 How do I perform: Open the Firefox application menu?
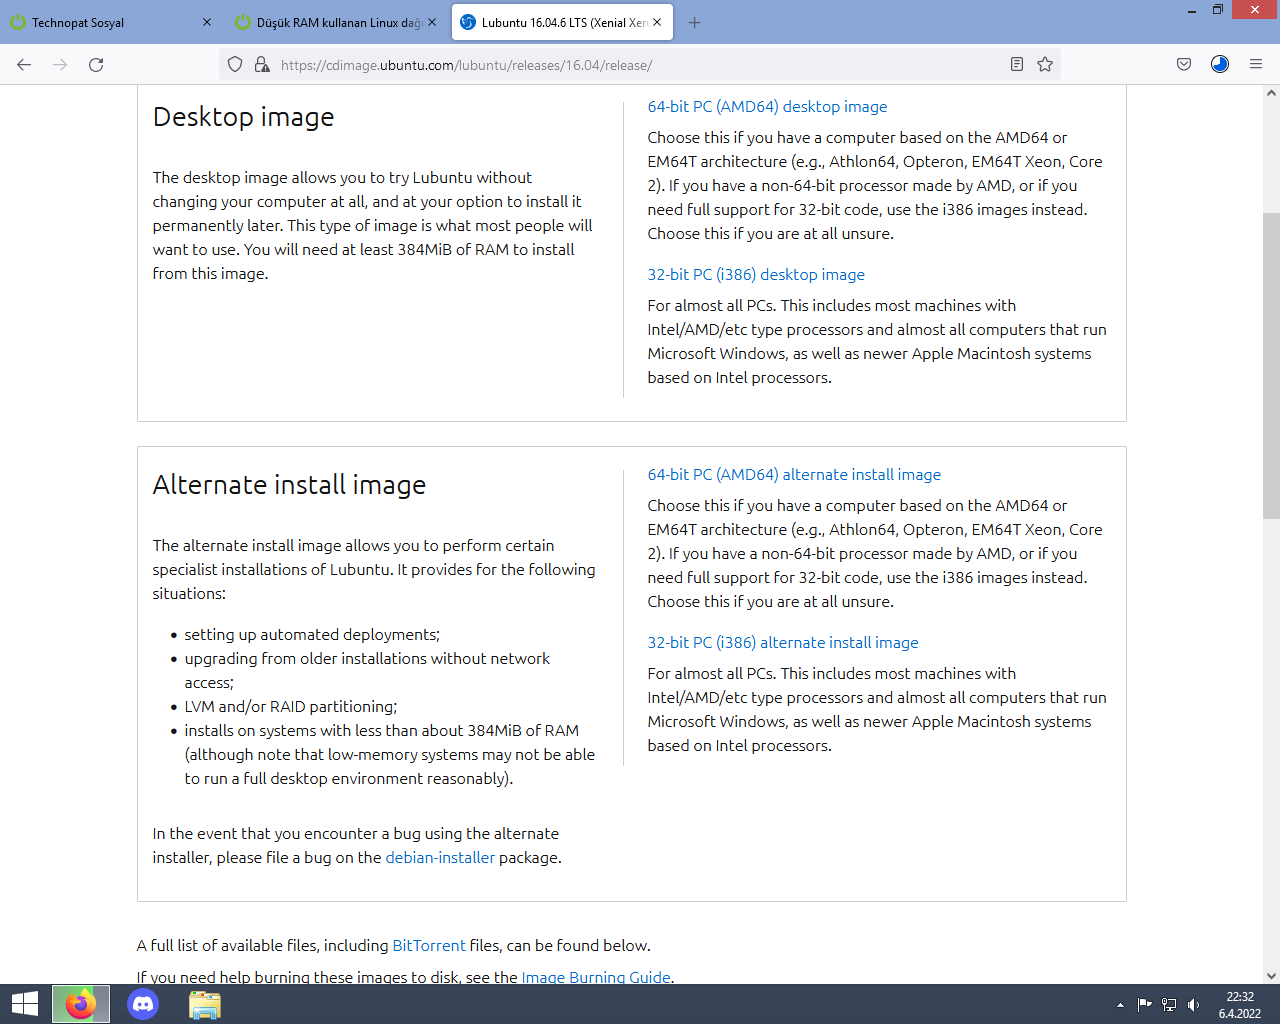coord(1256,65)
